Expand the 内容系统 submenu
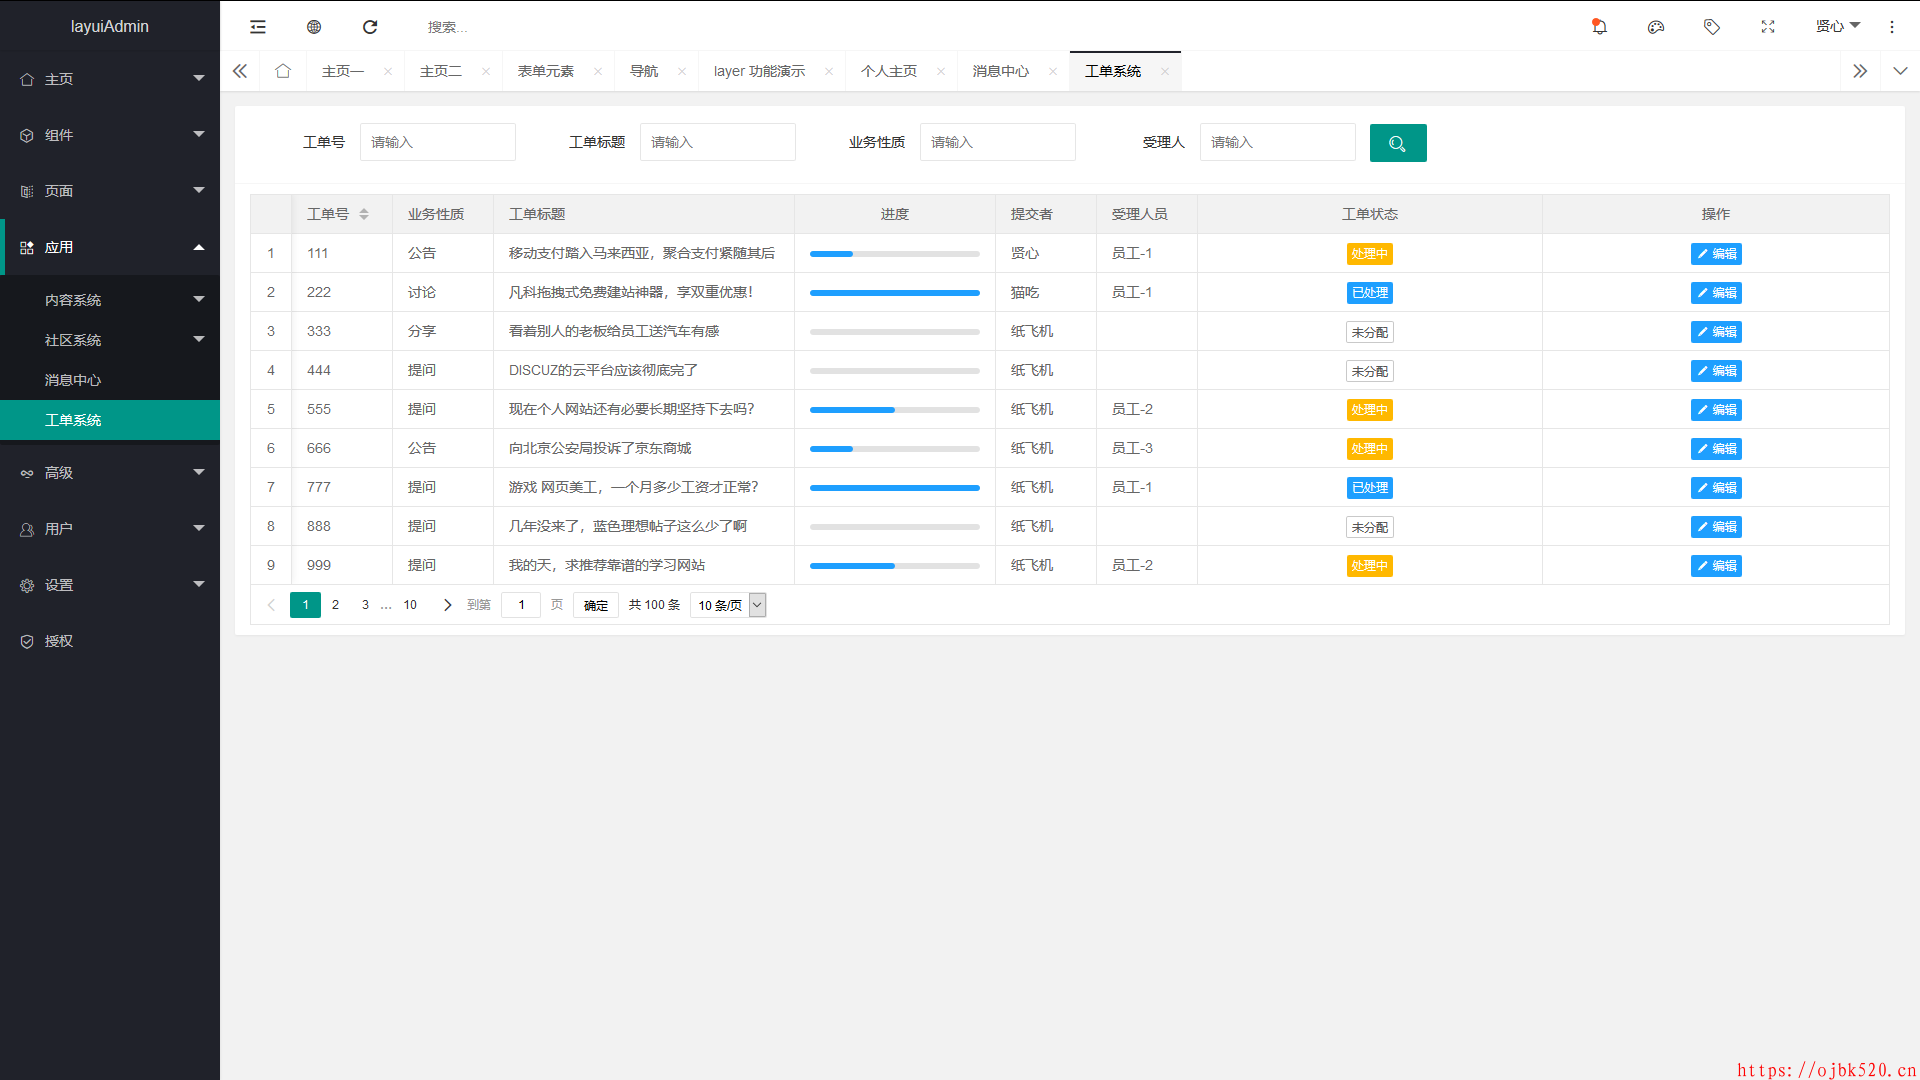This screenshot has width=1920, height=1080. click(x=110, y=300)
